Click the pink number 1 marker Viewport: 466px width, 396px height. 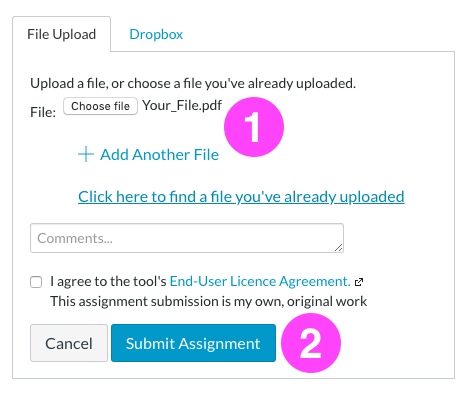(x=254, y=127)
